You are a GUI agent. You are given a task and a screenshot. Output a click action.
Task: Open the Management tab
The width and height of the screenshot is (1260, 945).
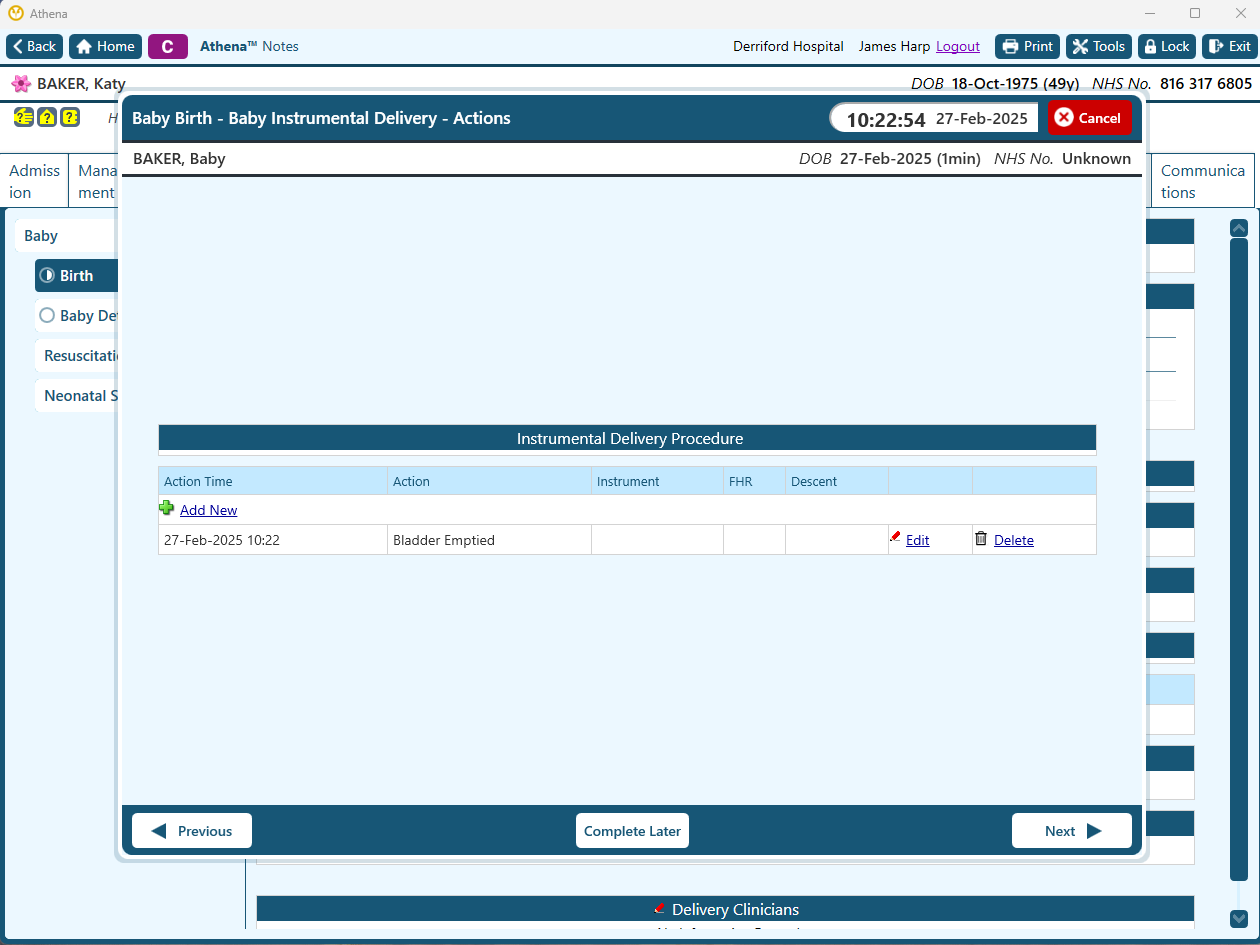point(96,181)
